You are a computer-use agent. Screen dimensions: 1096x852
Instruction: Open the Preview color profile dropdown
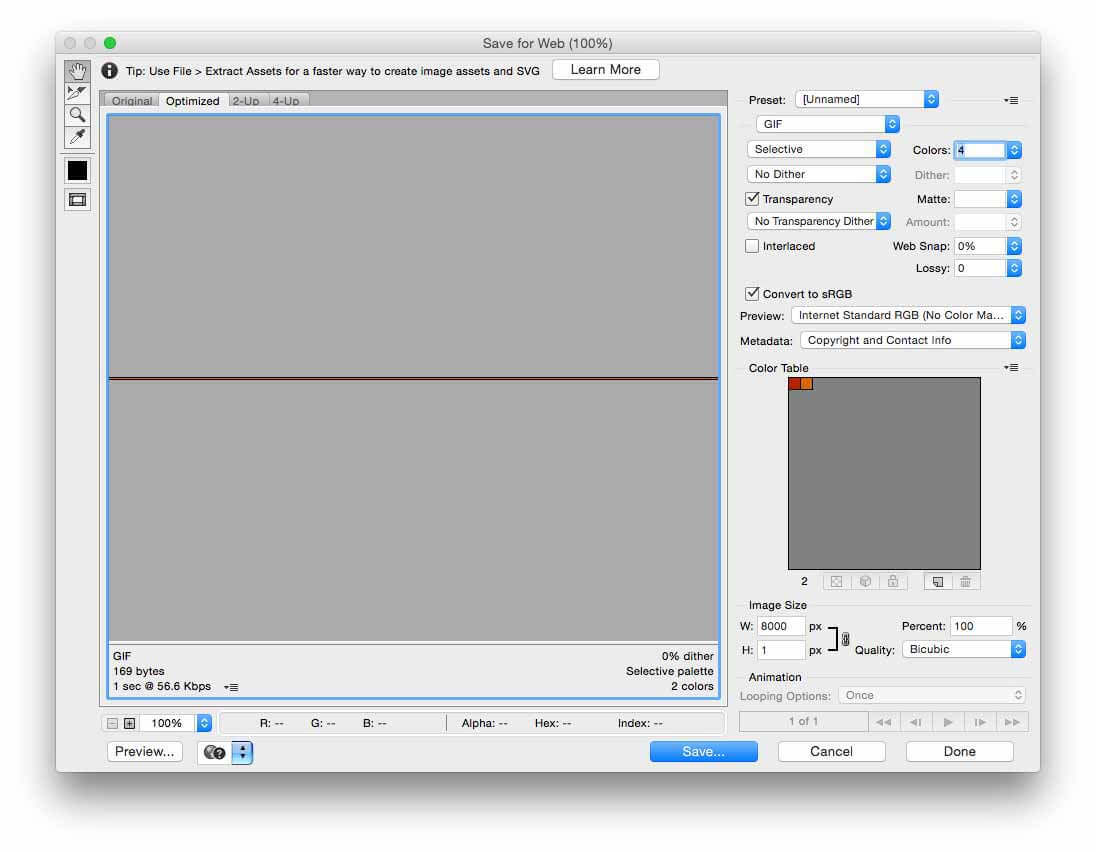tap(909, 315)
